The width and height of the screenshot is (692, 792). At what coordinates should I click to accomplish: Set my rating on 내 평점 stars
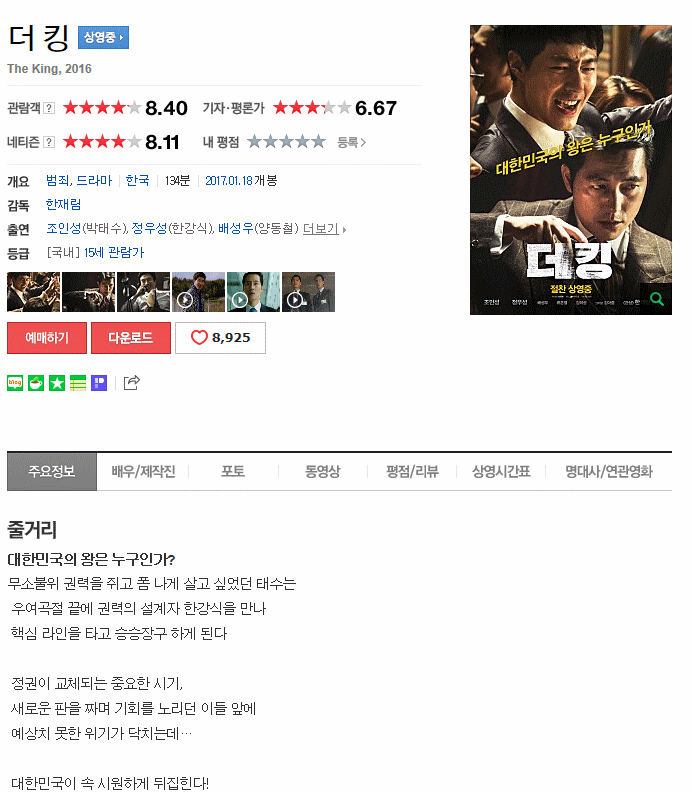[x=286, y=141]
